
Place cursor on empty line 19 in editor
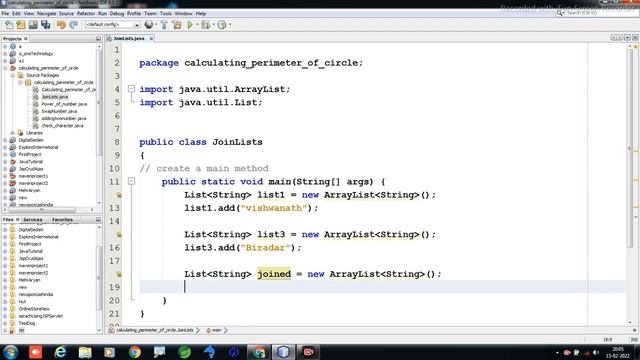382,287
